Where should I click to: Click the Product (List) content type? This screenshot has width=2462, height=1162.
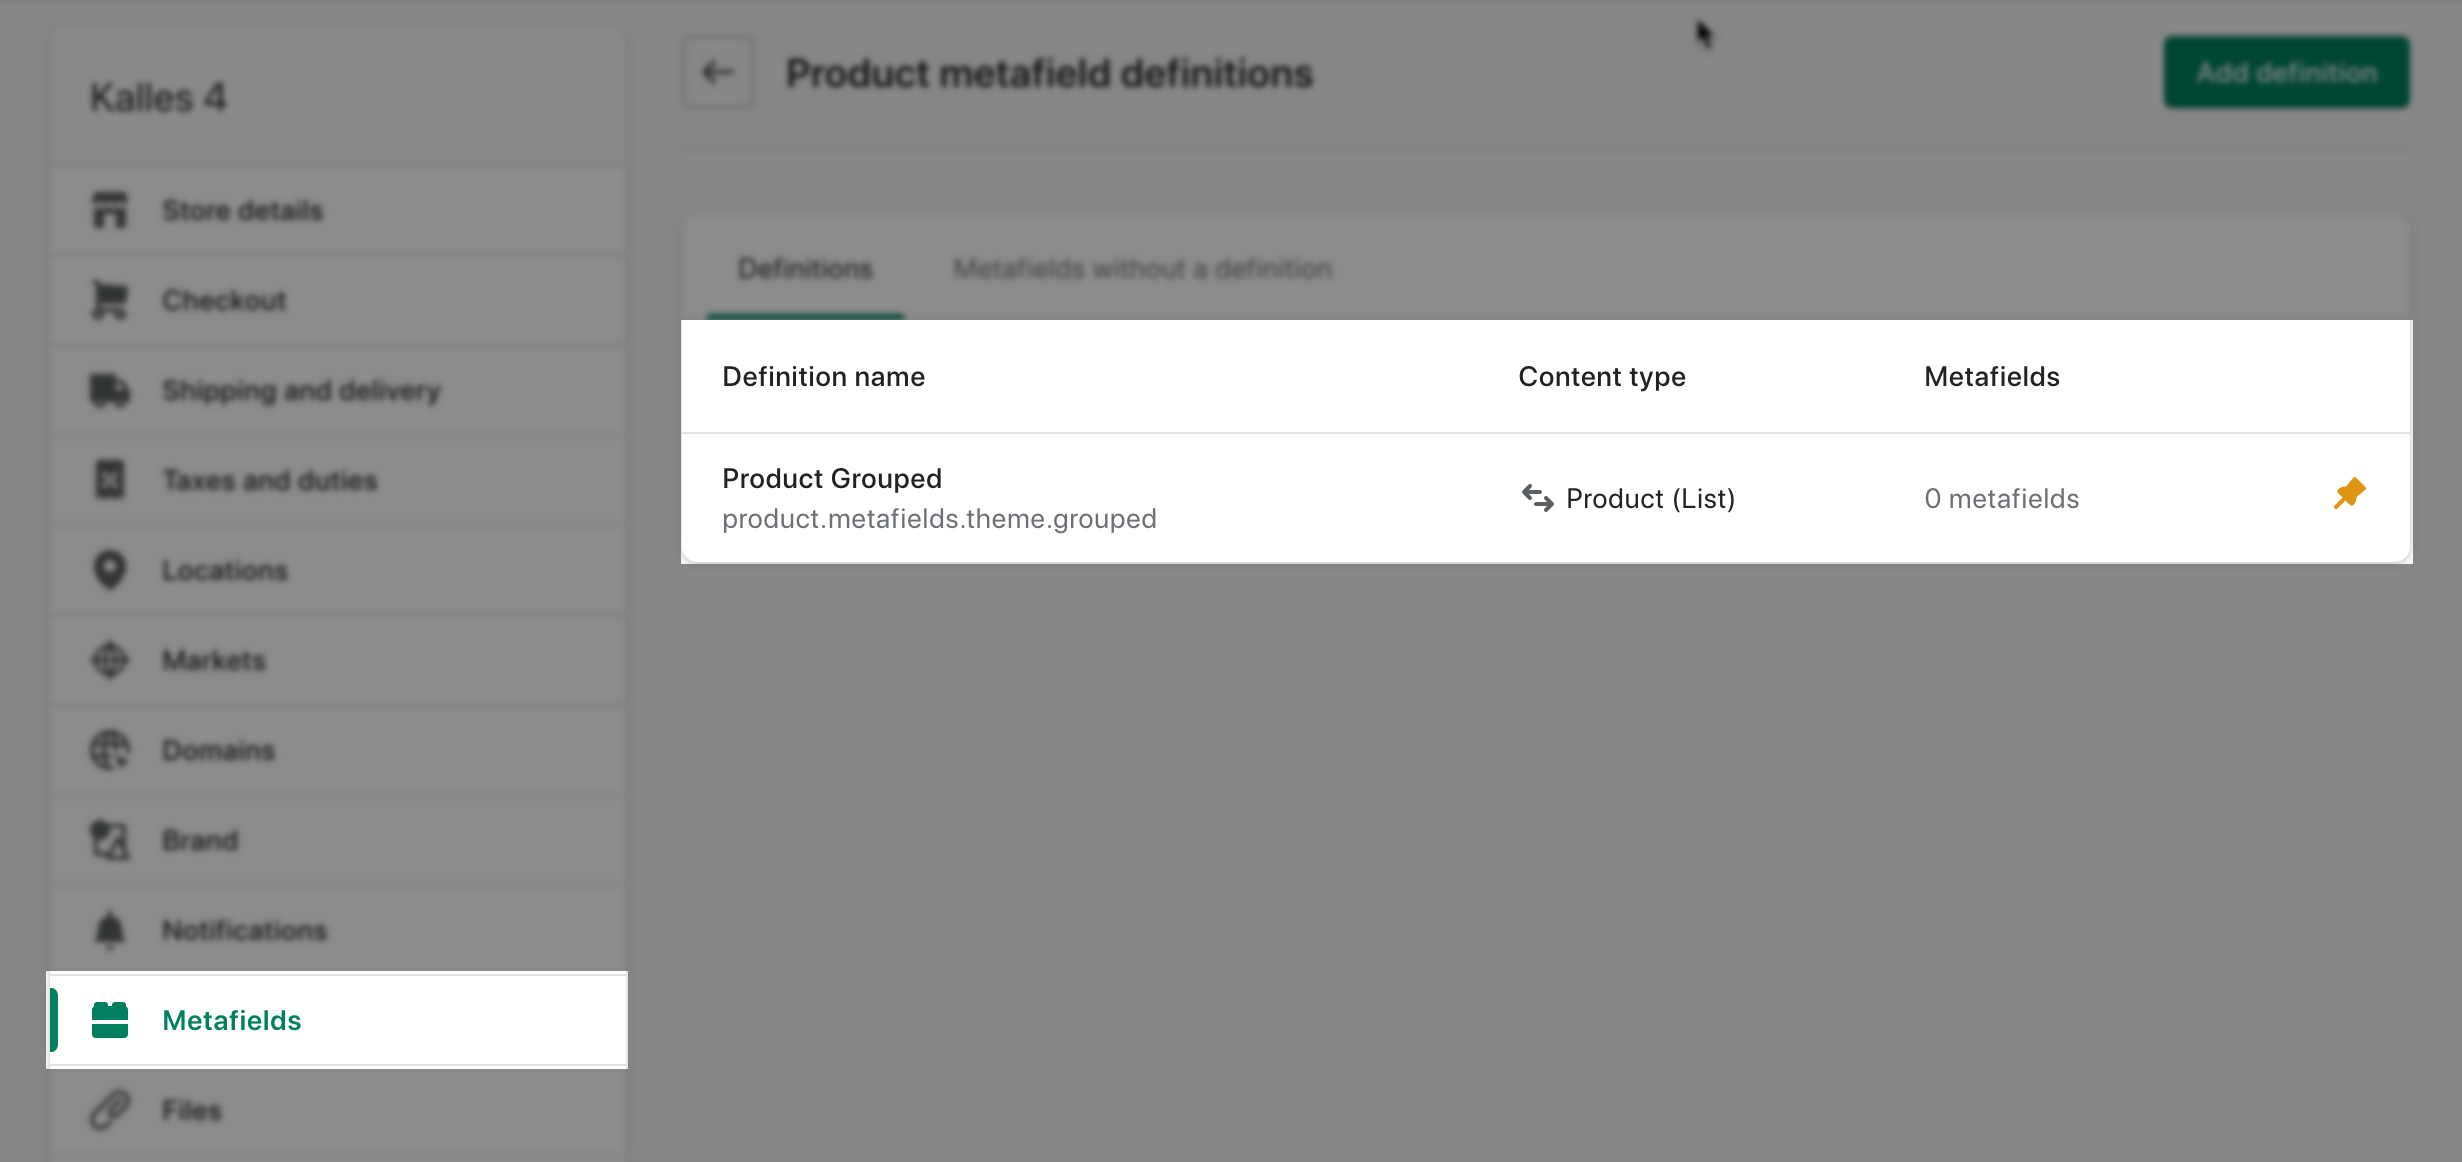click(x=1627, y=498)
